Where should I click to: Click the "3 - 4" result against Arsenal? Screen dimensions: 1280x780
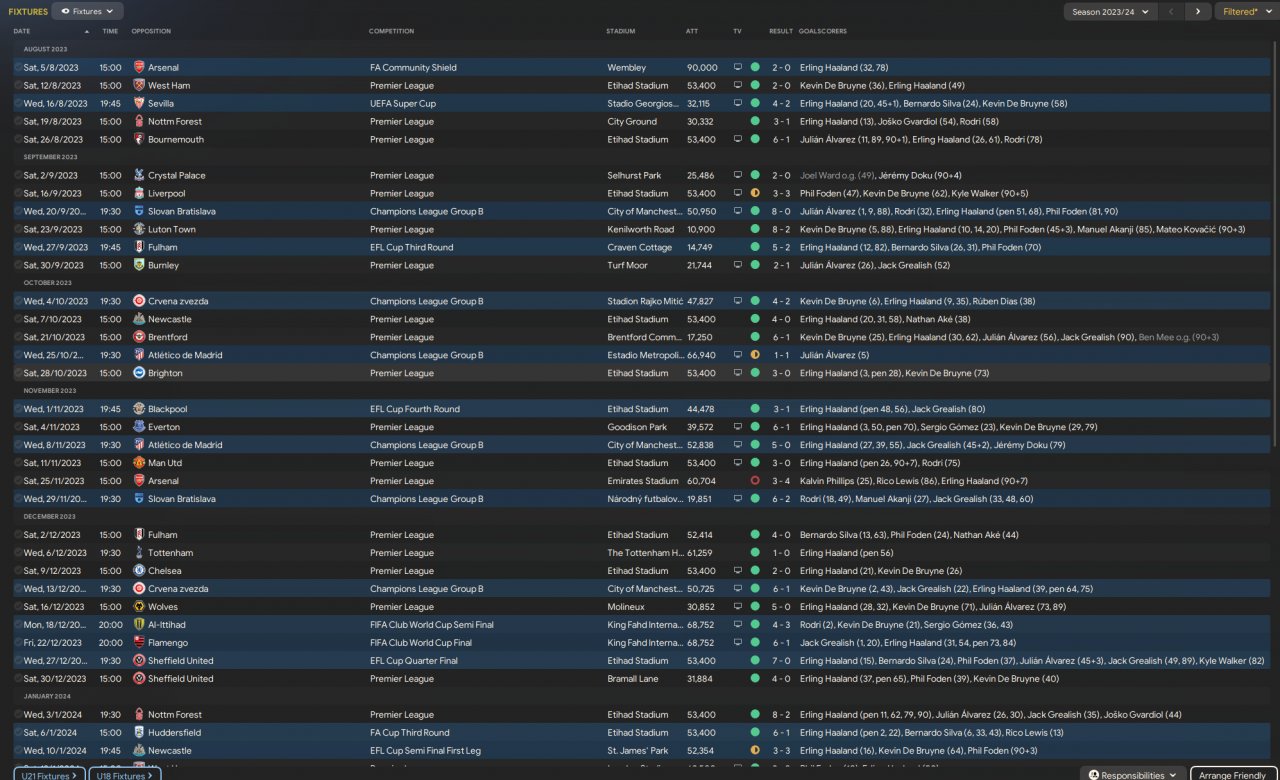point(781,482)
